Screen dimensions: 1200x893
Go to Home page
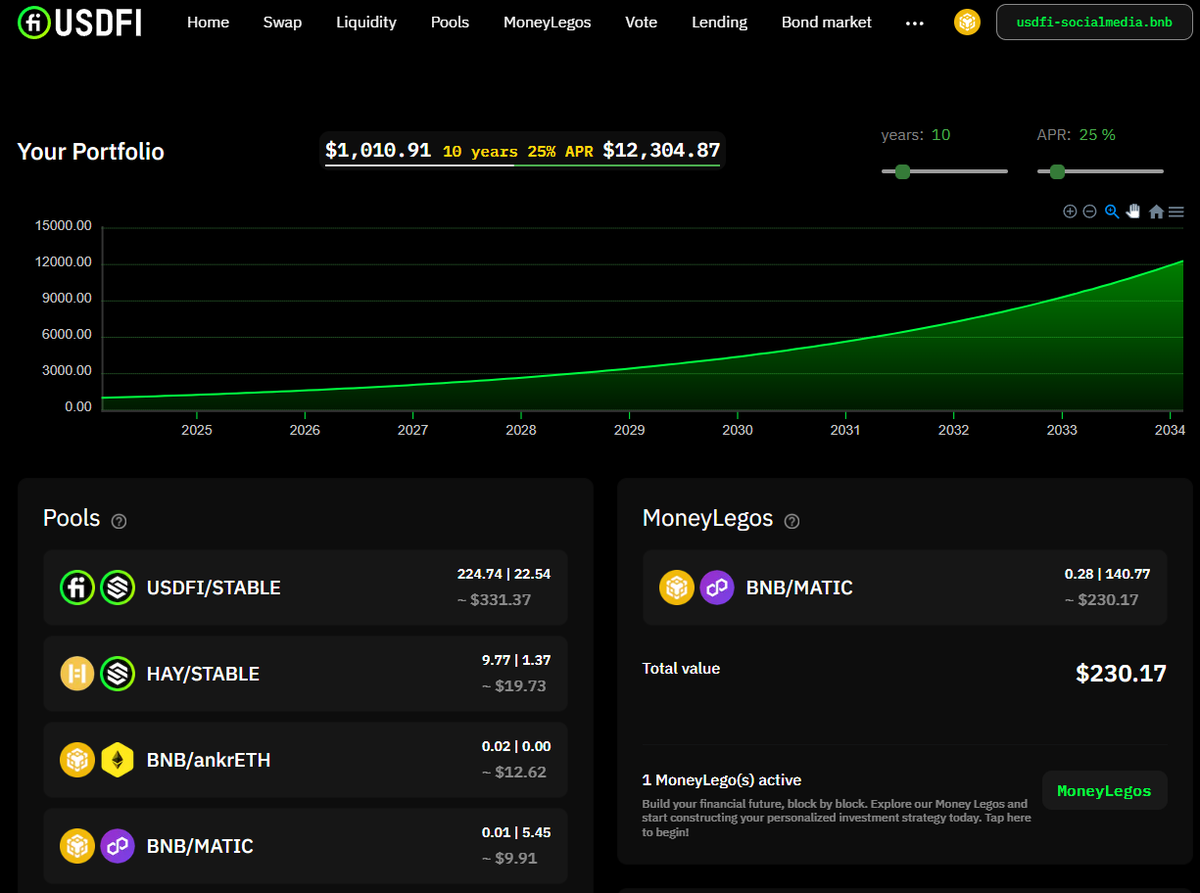tap(208, 22)
